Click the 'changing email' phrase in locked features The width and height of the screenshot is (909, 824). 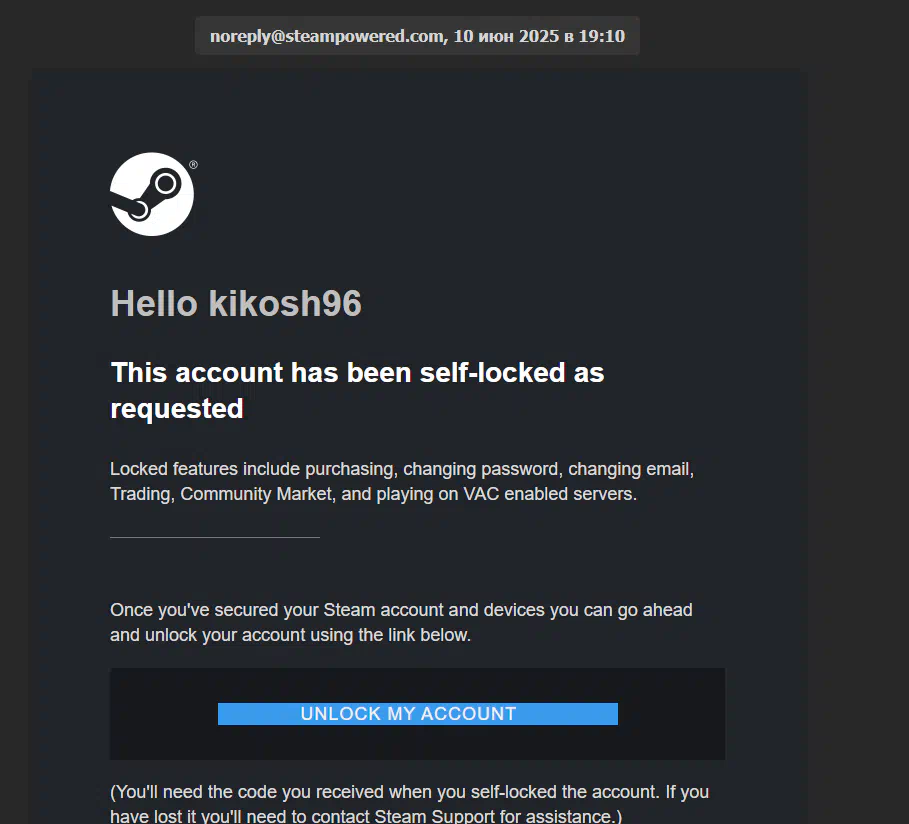pyautogui.click(x=629, y=469)
